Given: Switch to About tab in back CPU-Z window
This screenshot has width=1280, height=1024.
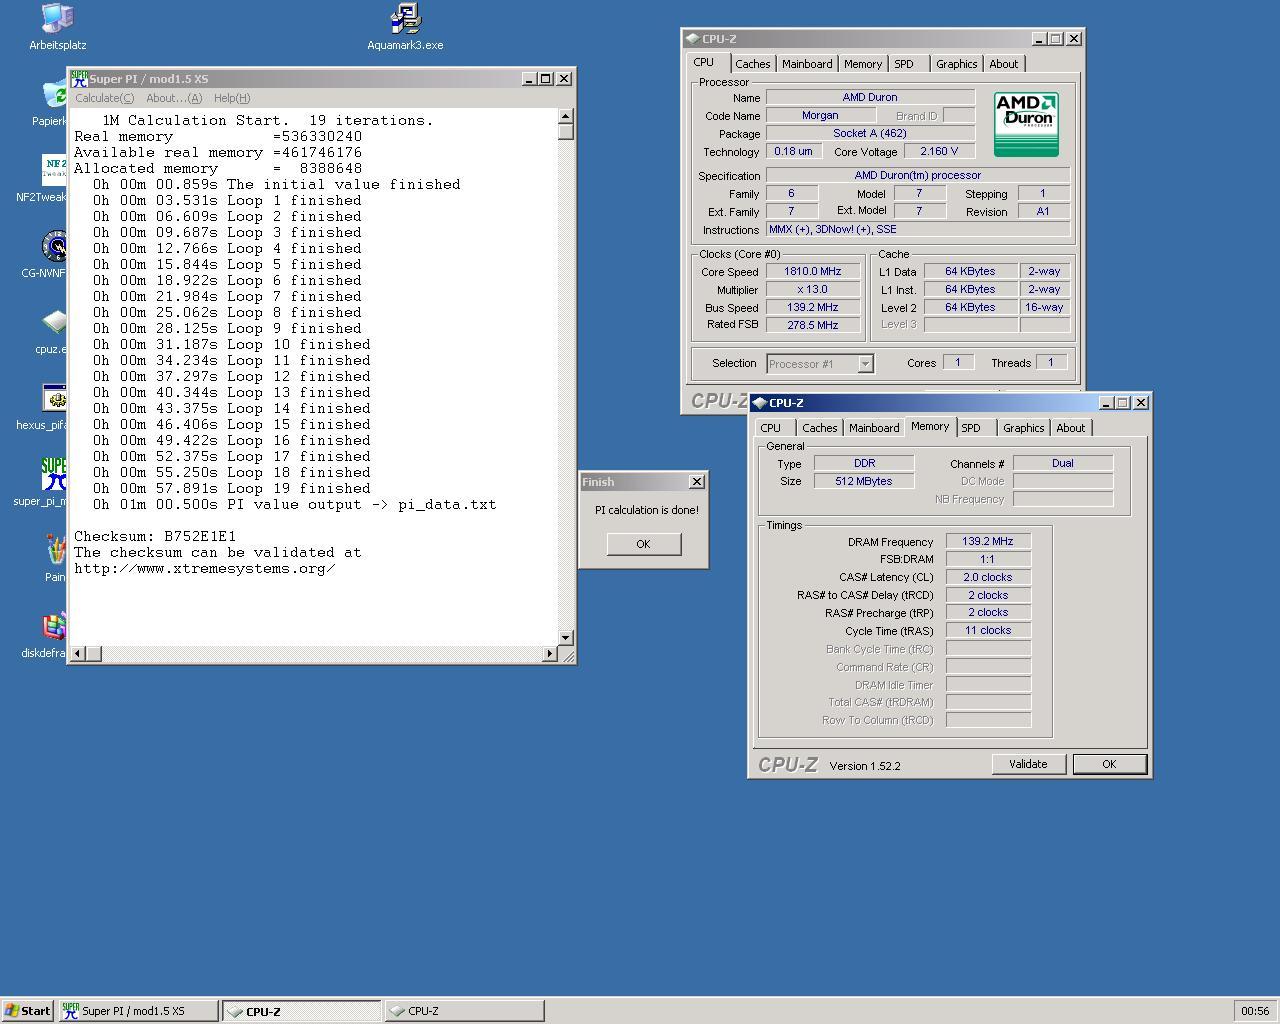Looking at the screenshot, I should pyautogui.click(x=1003, y=64).
